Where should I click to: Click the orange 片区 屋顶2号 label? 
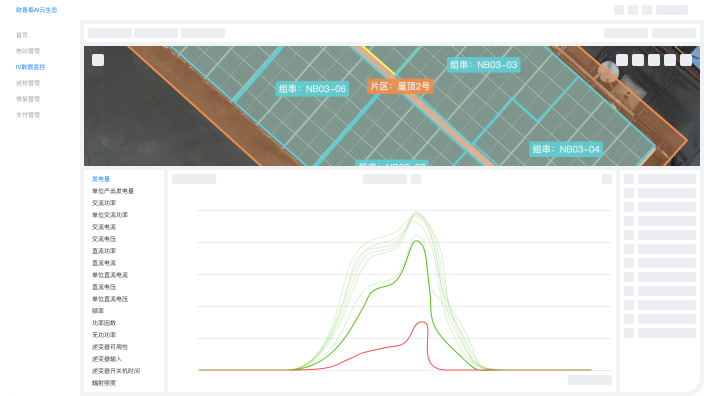[400, 86]
